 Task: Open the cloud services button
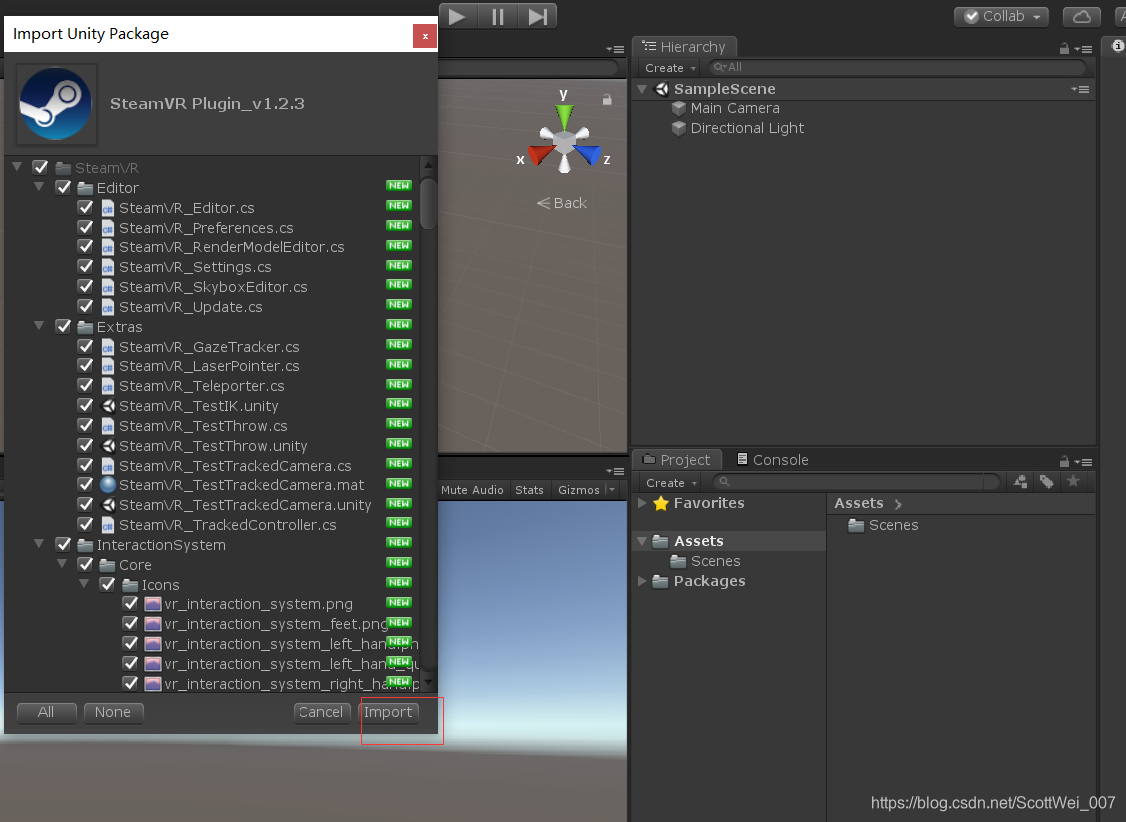click(1081, 17)
